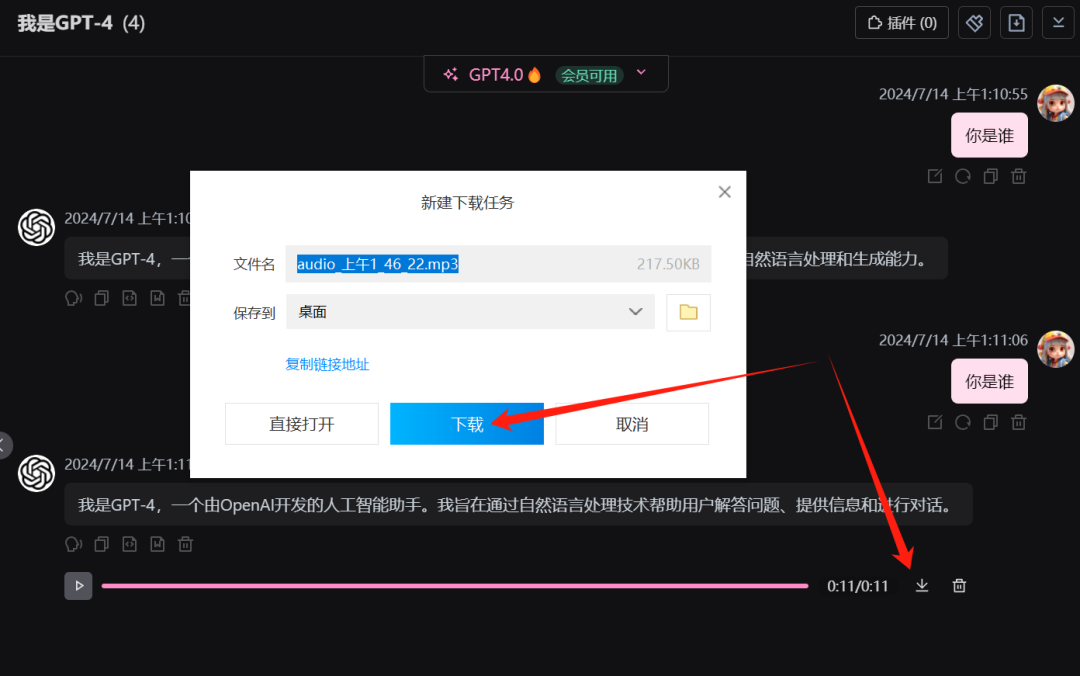1080x676 pixels.
Task: Click the 会员可用 membership badge
Action: pyautogui.click(x=589, y=75)
